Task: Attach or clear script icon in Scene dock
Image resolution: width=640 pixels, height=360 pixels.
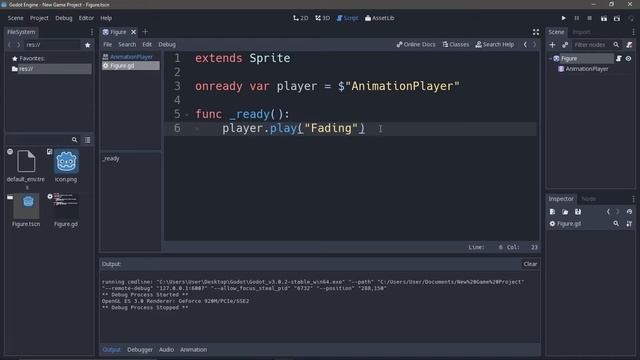Action: [x=629, y=45]
